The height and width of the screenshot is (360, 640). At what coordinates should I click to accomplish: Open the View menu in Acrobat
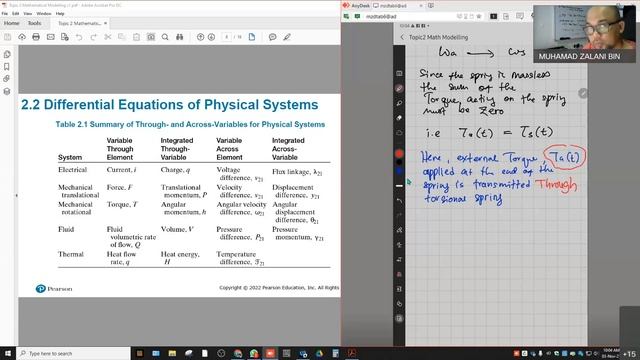[28, 13]
